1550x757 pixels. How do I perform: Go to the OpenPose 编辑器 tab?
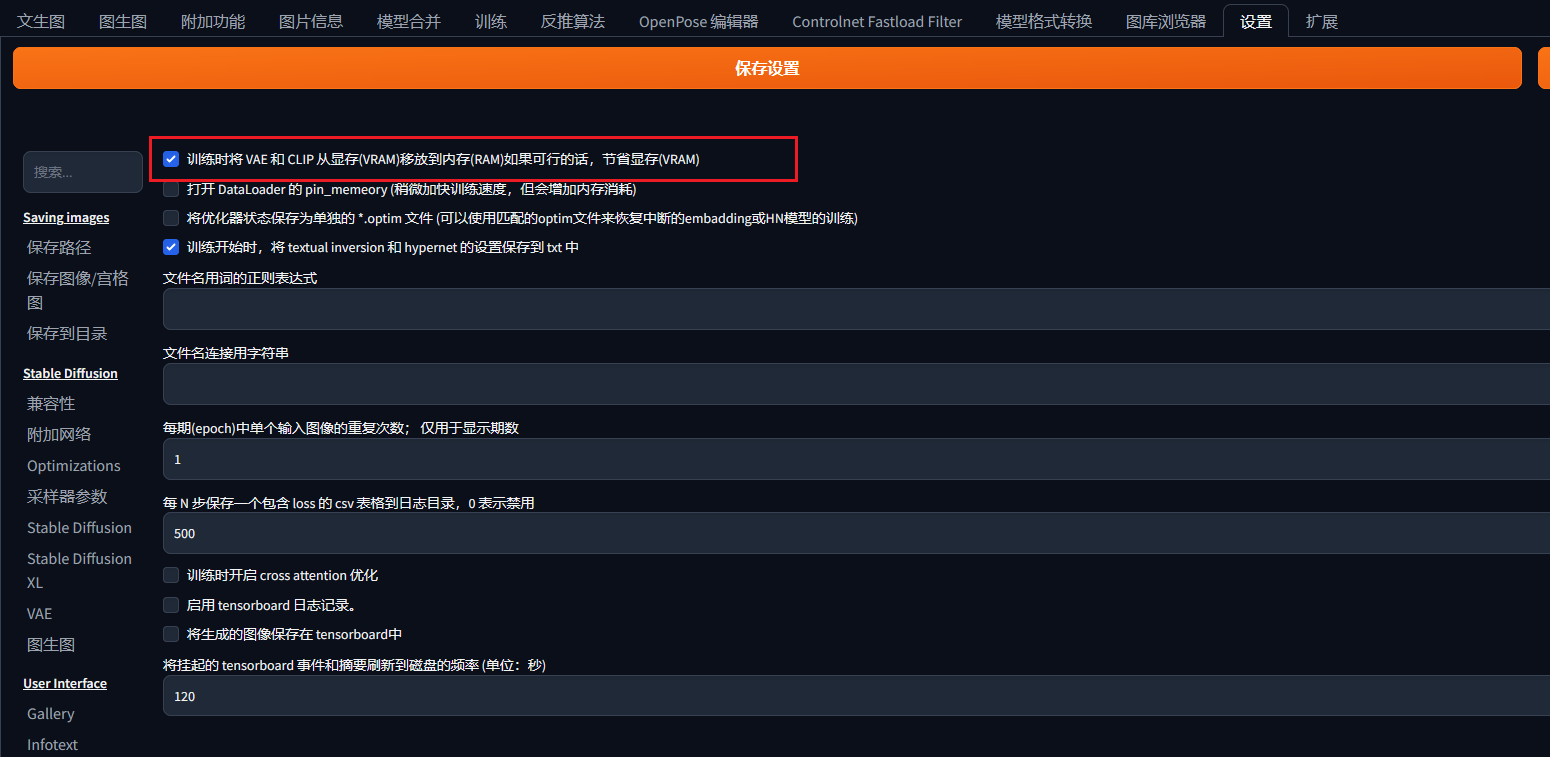click(x=698, y=21)
